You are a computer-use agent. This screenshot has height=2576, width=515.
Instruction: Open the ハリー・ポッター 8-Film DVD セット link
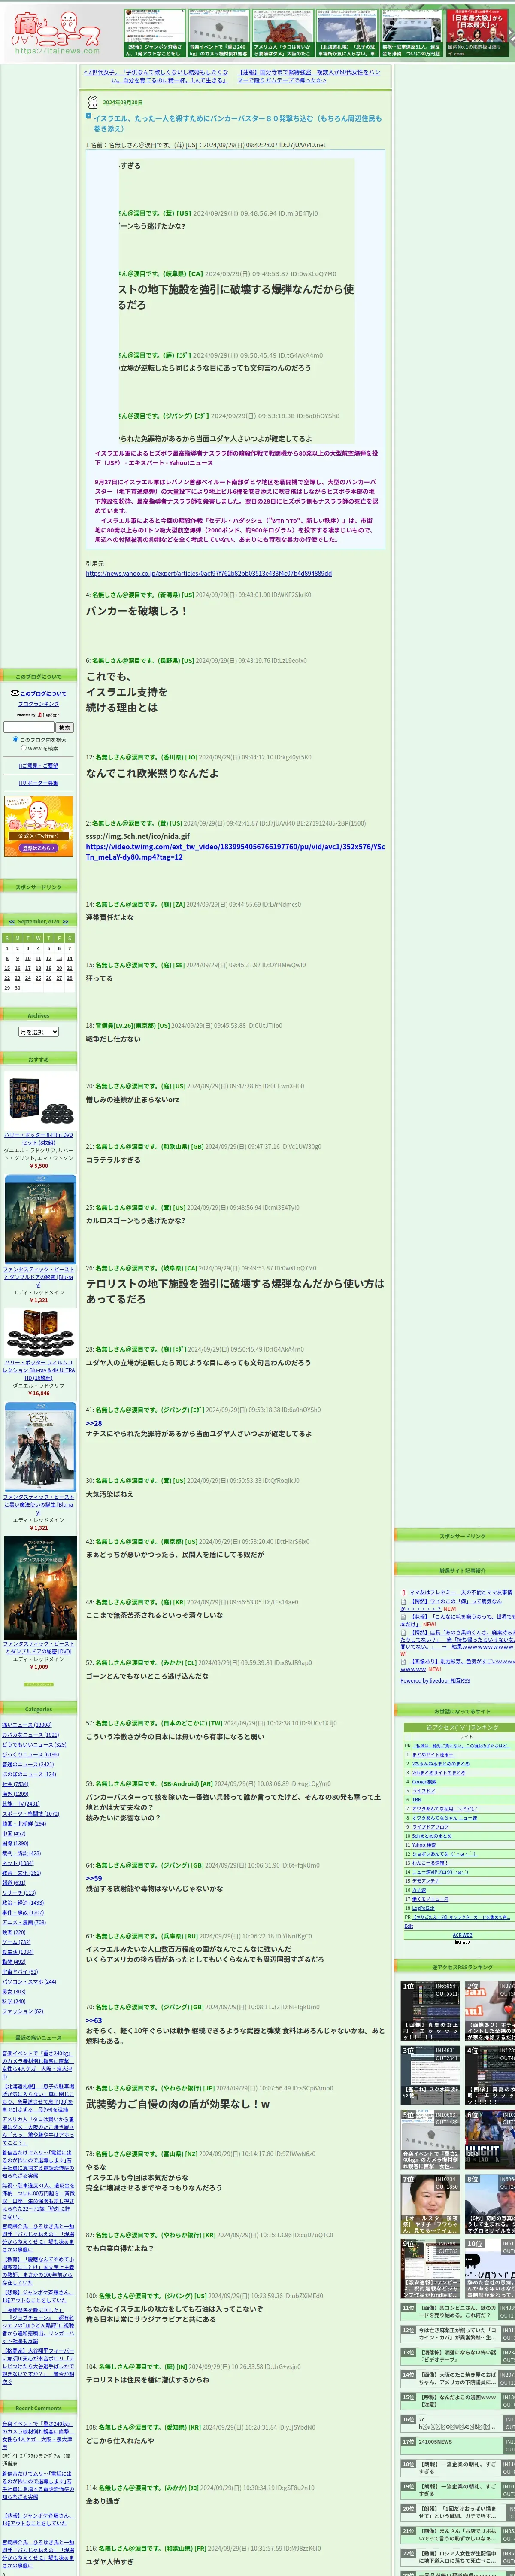(x=38, y=1138)
